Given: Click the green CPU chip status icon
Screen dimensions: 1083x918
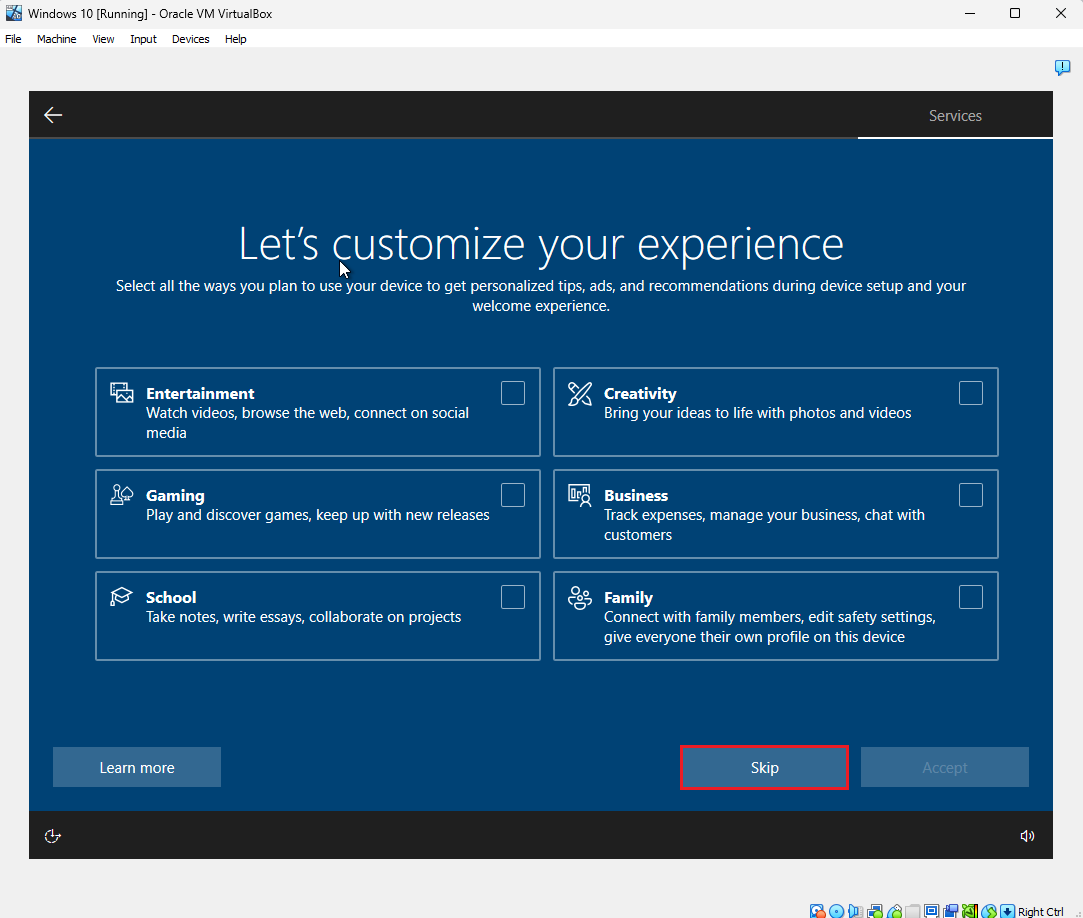Looking at the screenshot, I should pyautogui.click(x=969, y=911).
